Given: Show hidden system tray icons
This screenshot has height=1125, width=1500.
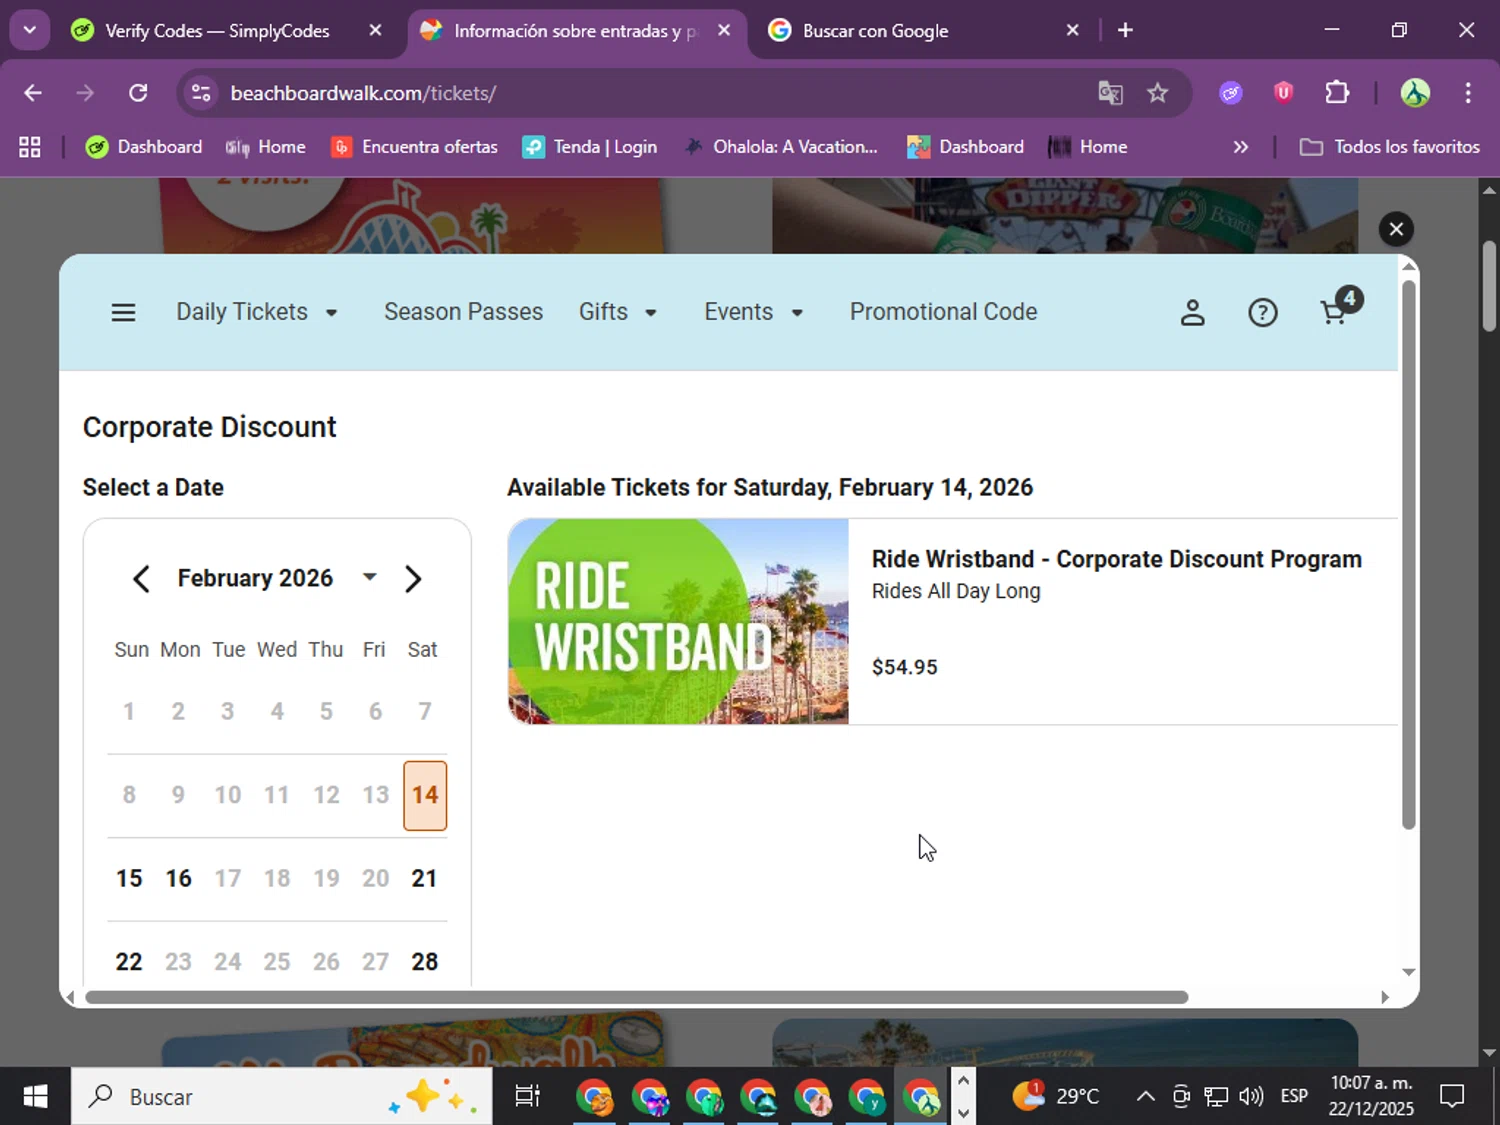Looking at the screenshot, I should click(1146, 1097).
